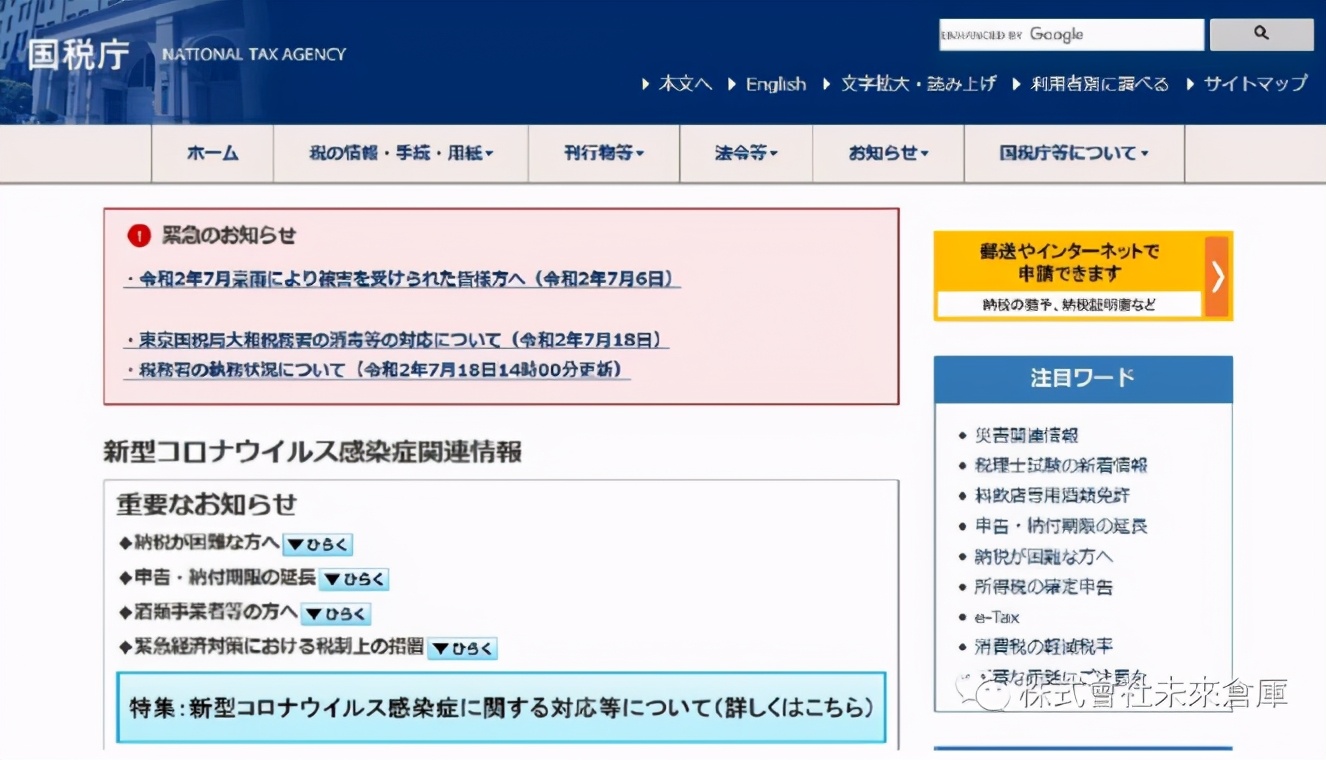Screen dimensions: 1326x760
Task: Click the English language link
Action: coord(775,84)
